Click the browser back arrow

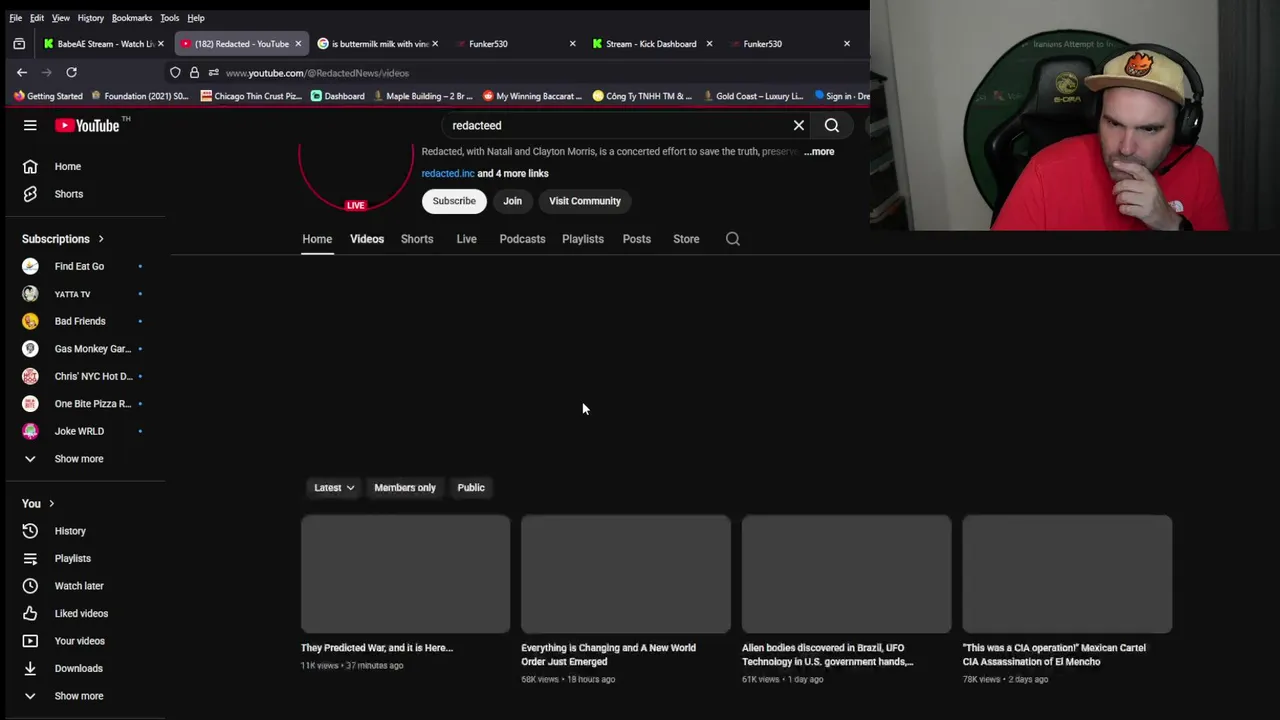tap(22, 72)
